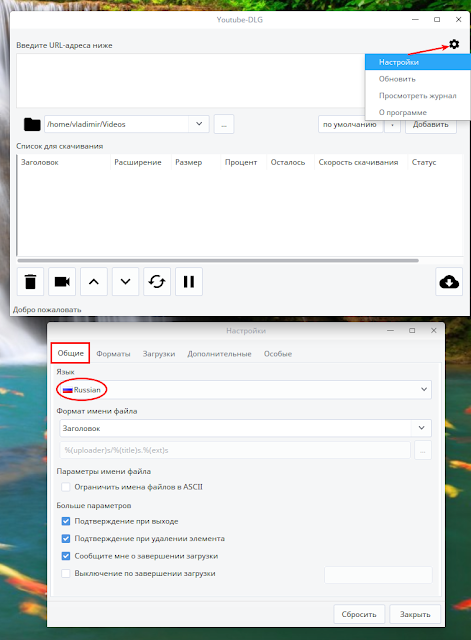Image resolution: width=471 pixels, height=640 pixels.
Task: Uncheck Подтверждение при выходе
Action: [66, 521]
